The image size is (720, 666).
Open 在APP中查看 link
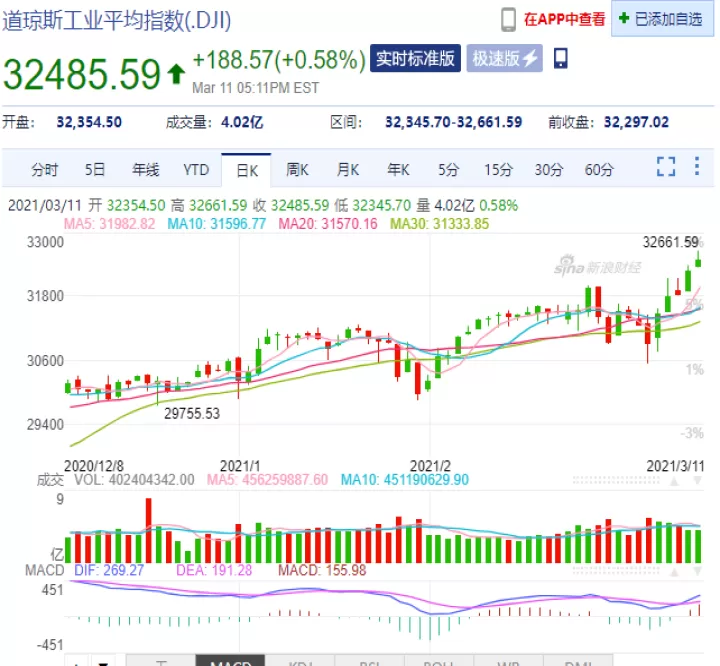tap(564, 19)
